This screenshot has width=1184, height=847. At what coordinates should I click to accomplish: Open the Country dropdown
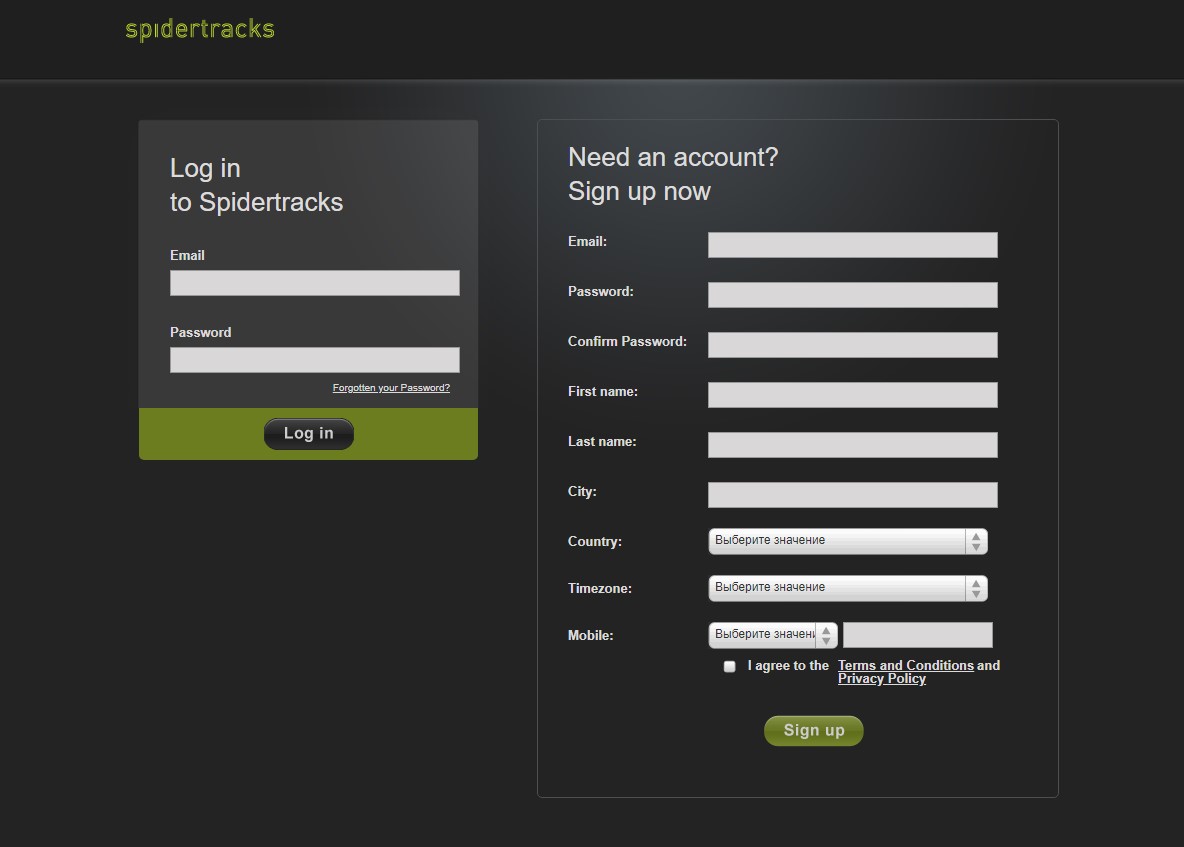pyautogui.click(x=848, y=541)
